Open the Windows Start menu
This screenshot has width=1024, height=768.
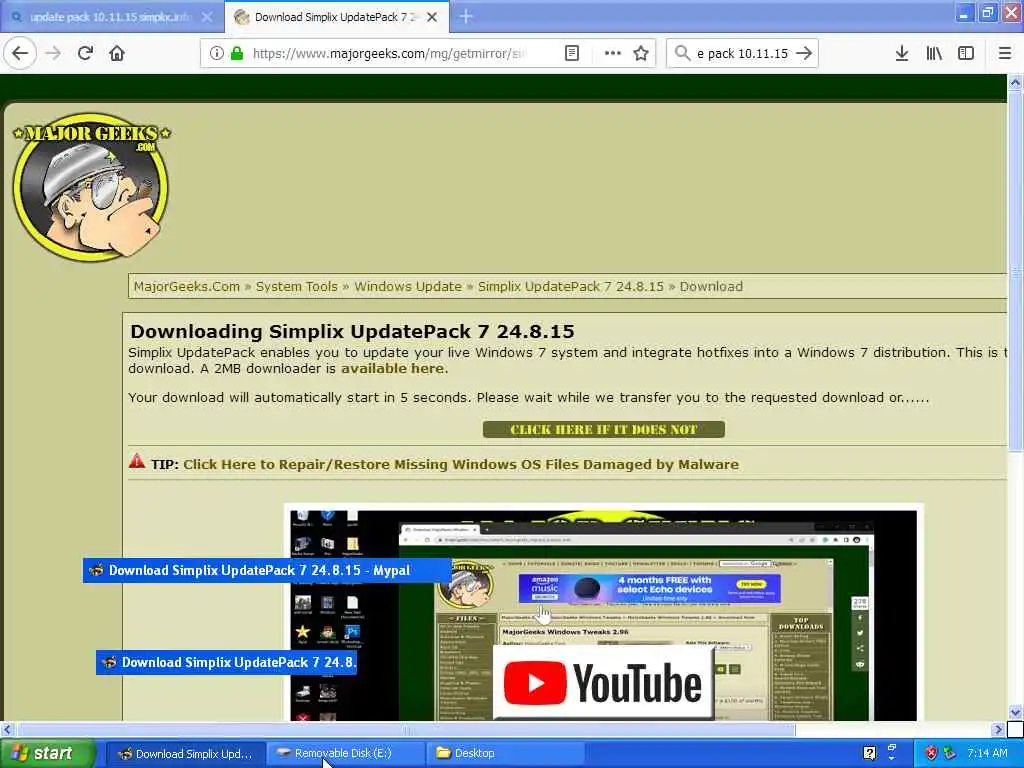coord(48,753)
